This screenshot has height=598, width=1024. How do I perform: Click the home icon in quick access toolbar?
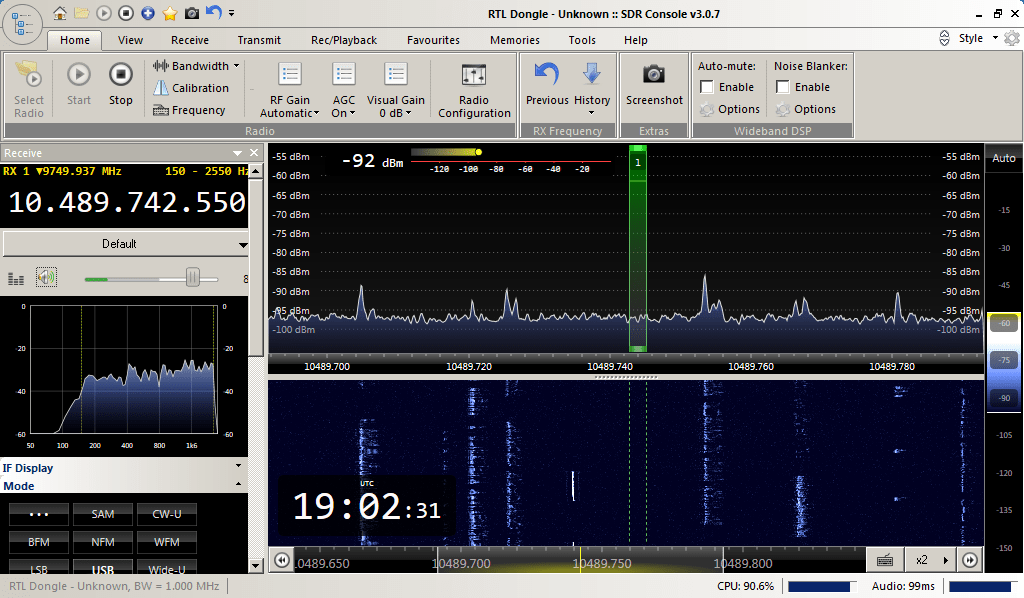pos(59,12)
